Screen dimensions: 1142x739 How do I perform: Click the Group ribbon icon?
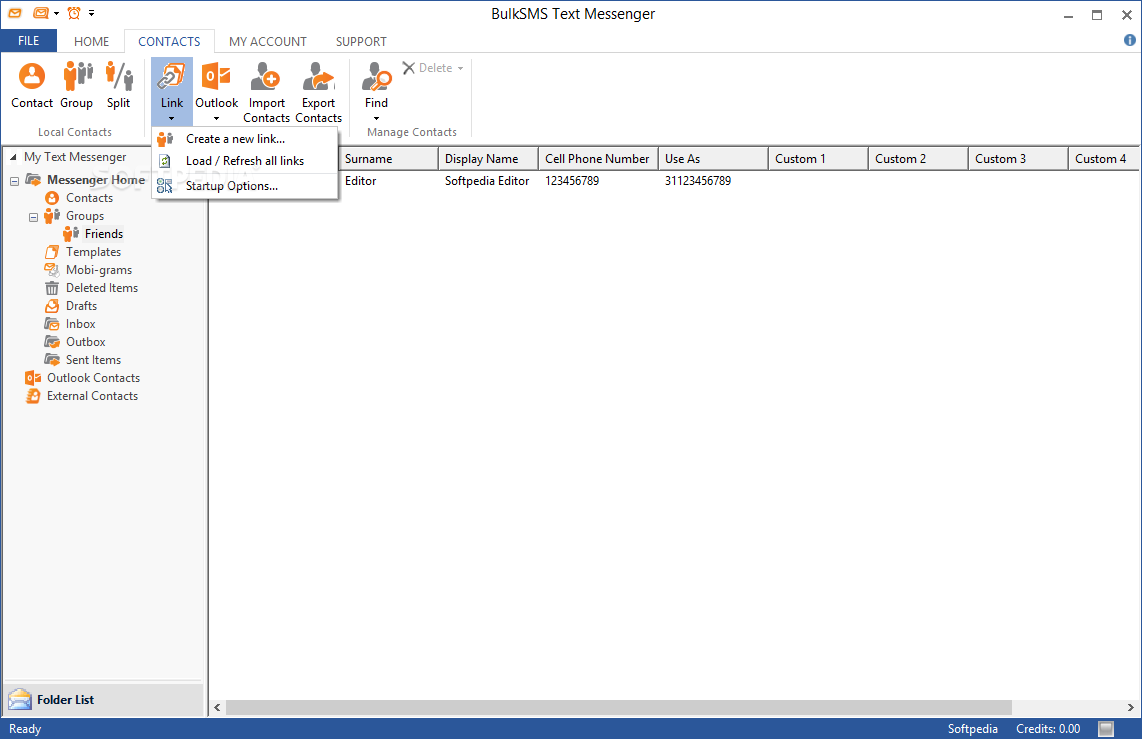point(77,76)
